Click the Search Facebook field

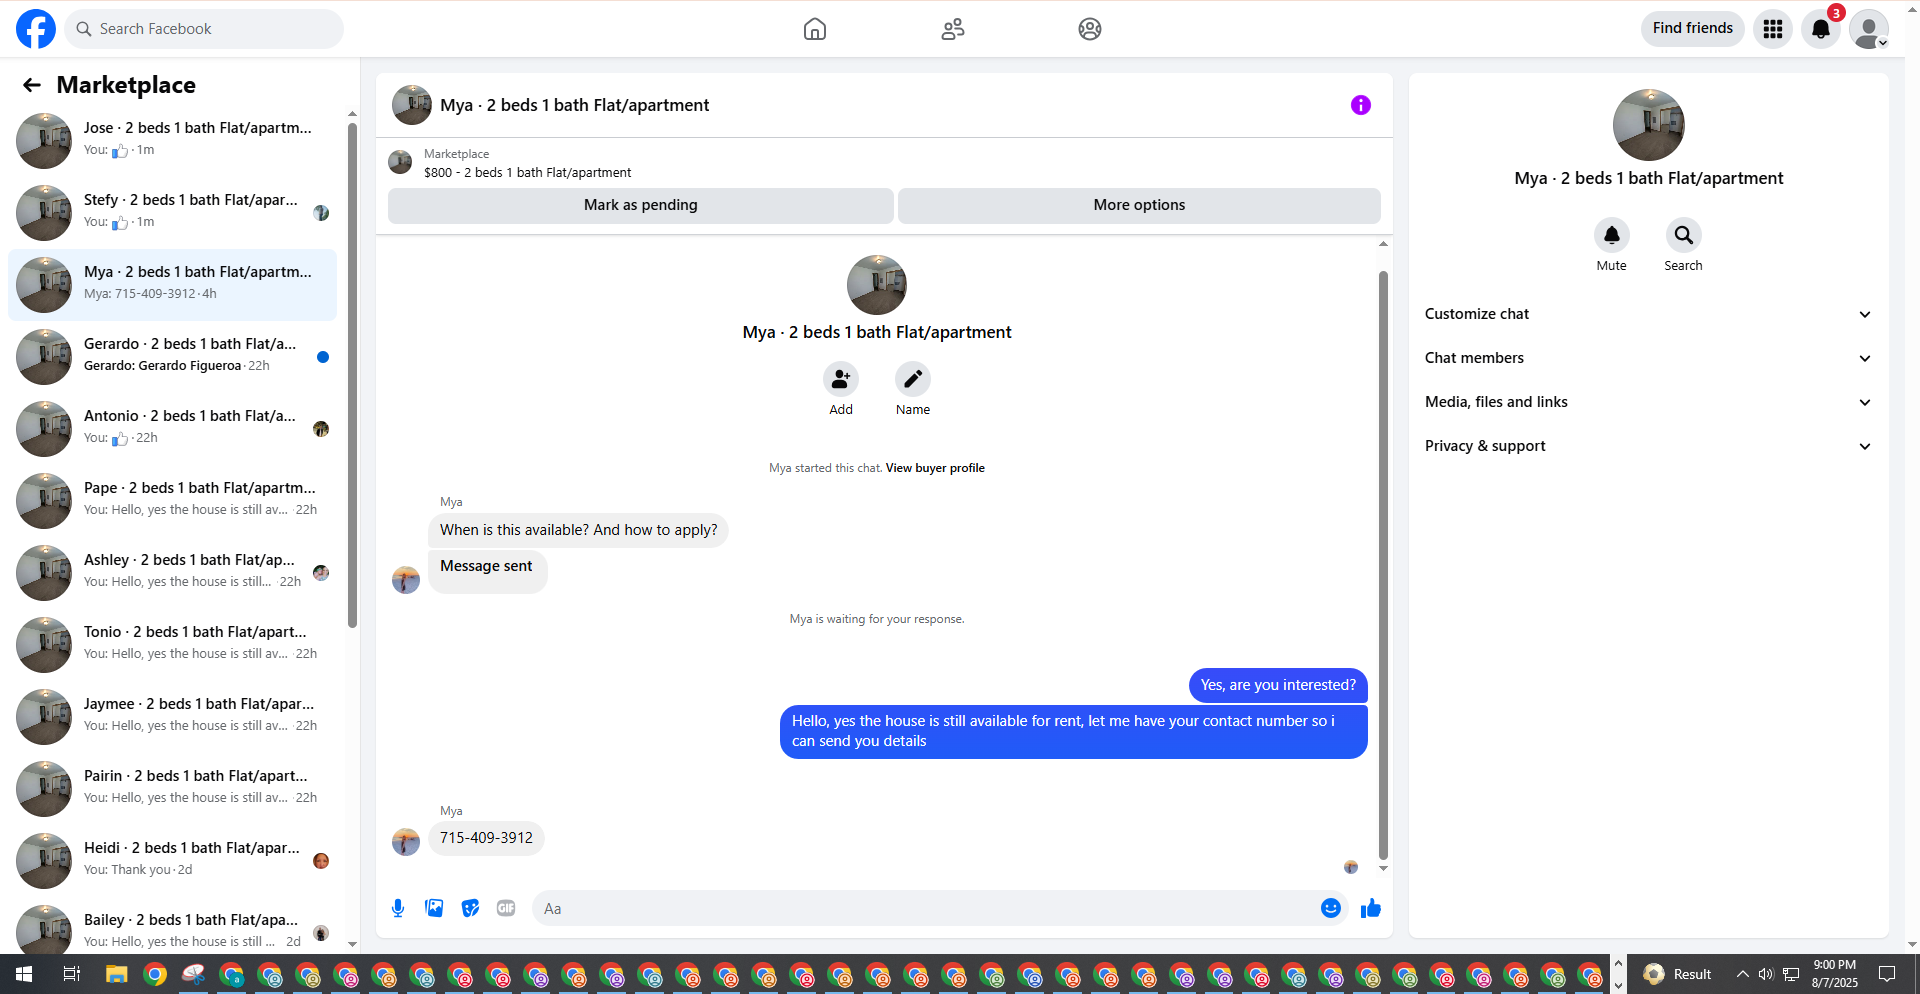(204, 29)
